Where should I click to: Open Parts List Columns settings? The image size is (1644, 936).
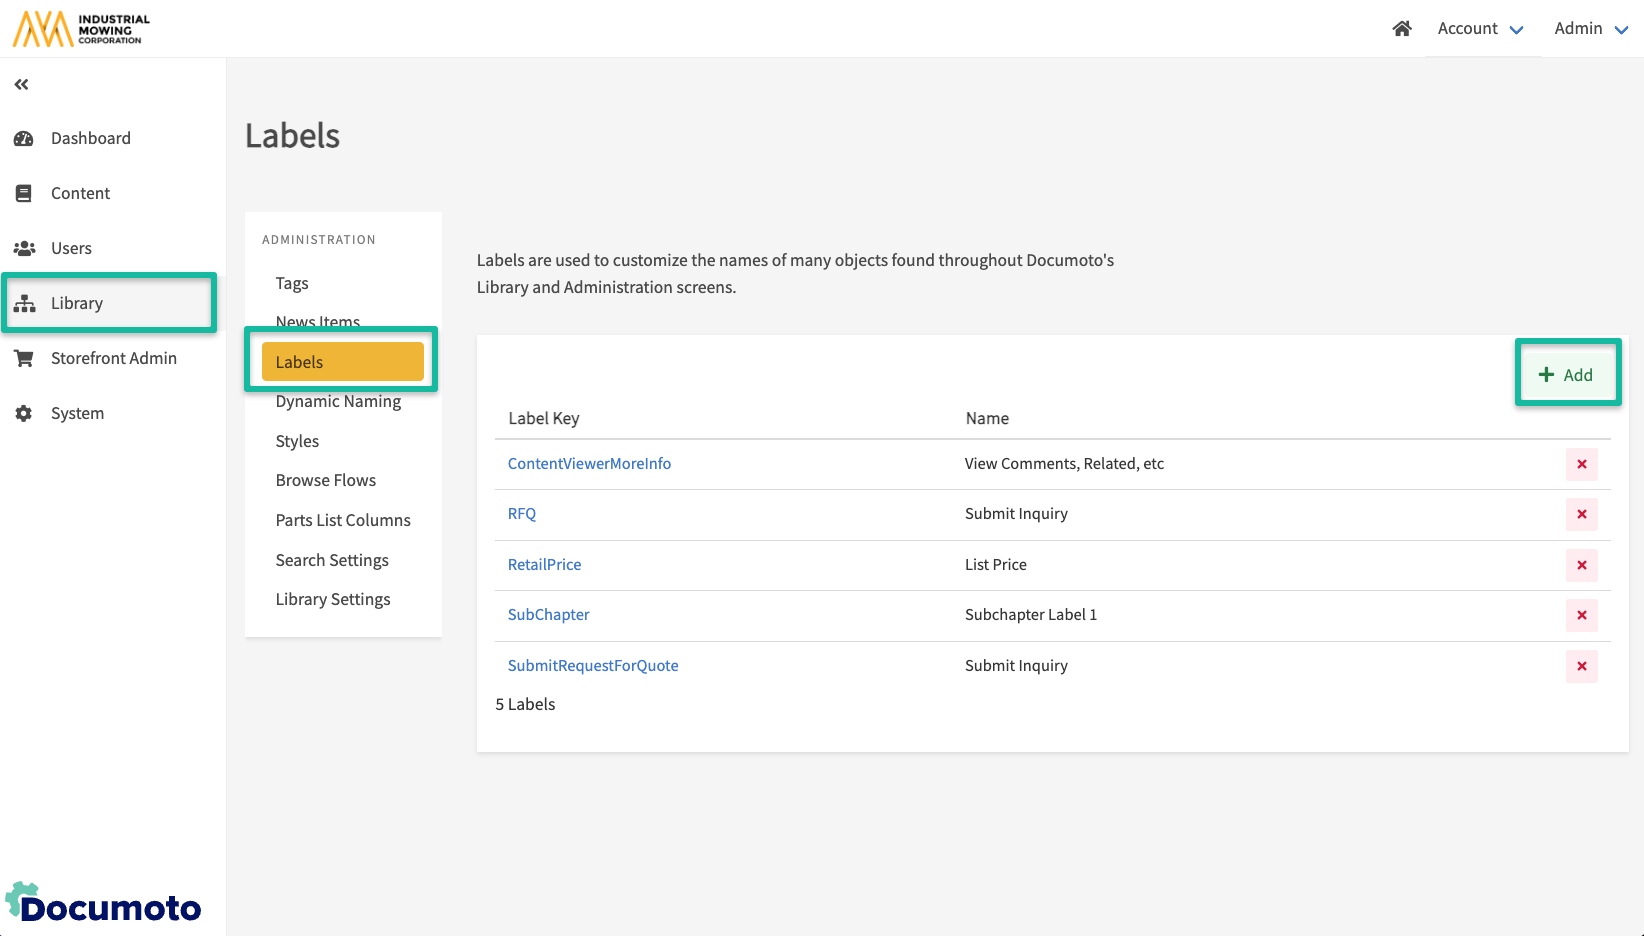click(x=343, y=520)
